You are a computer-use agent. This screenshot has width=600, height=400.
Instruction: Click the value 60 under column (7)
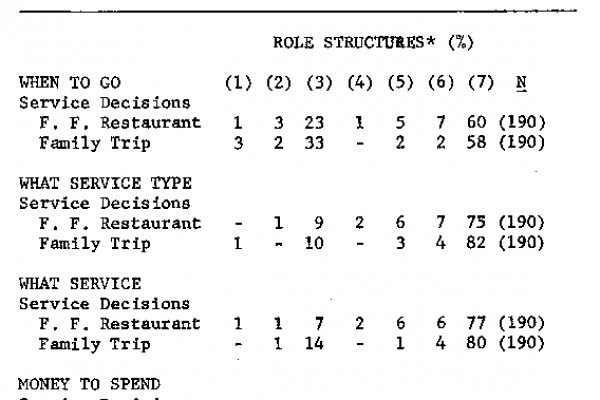(476, 122)
